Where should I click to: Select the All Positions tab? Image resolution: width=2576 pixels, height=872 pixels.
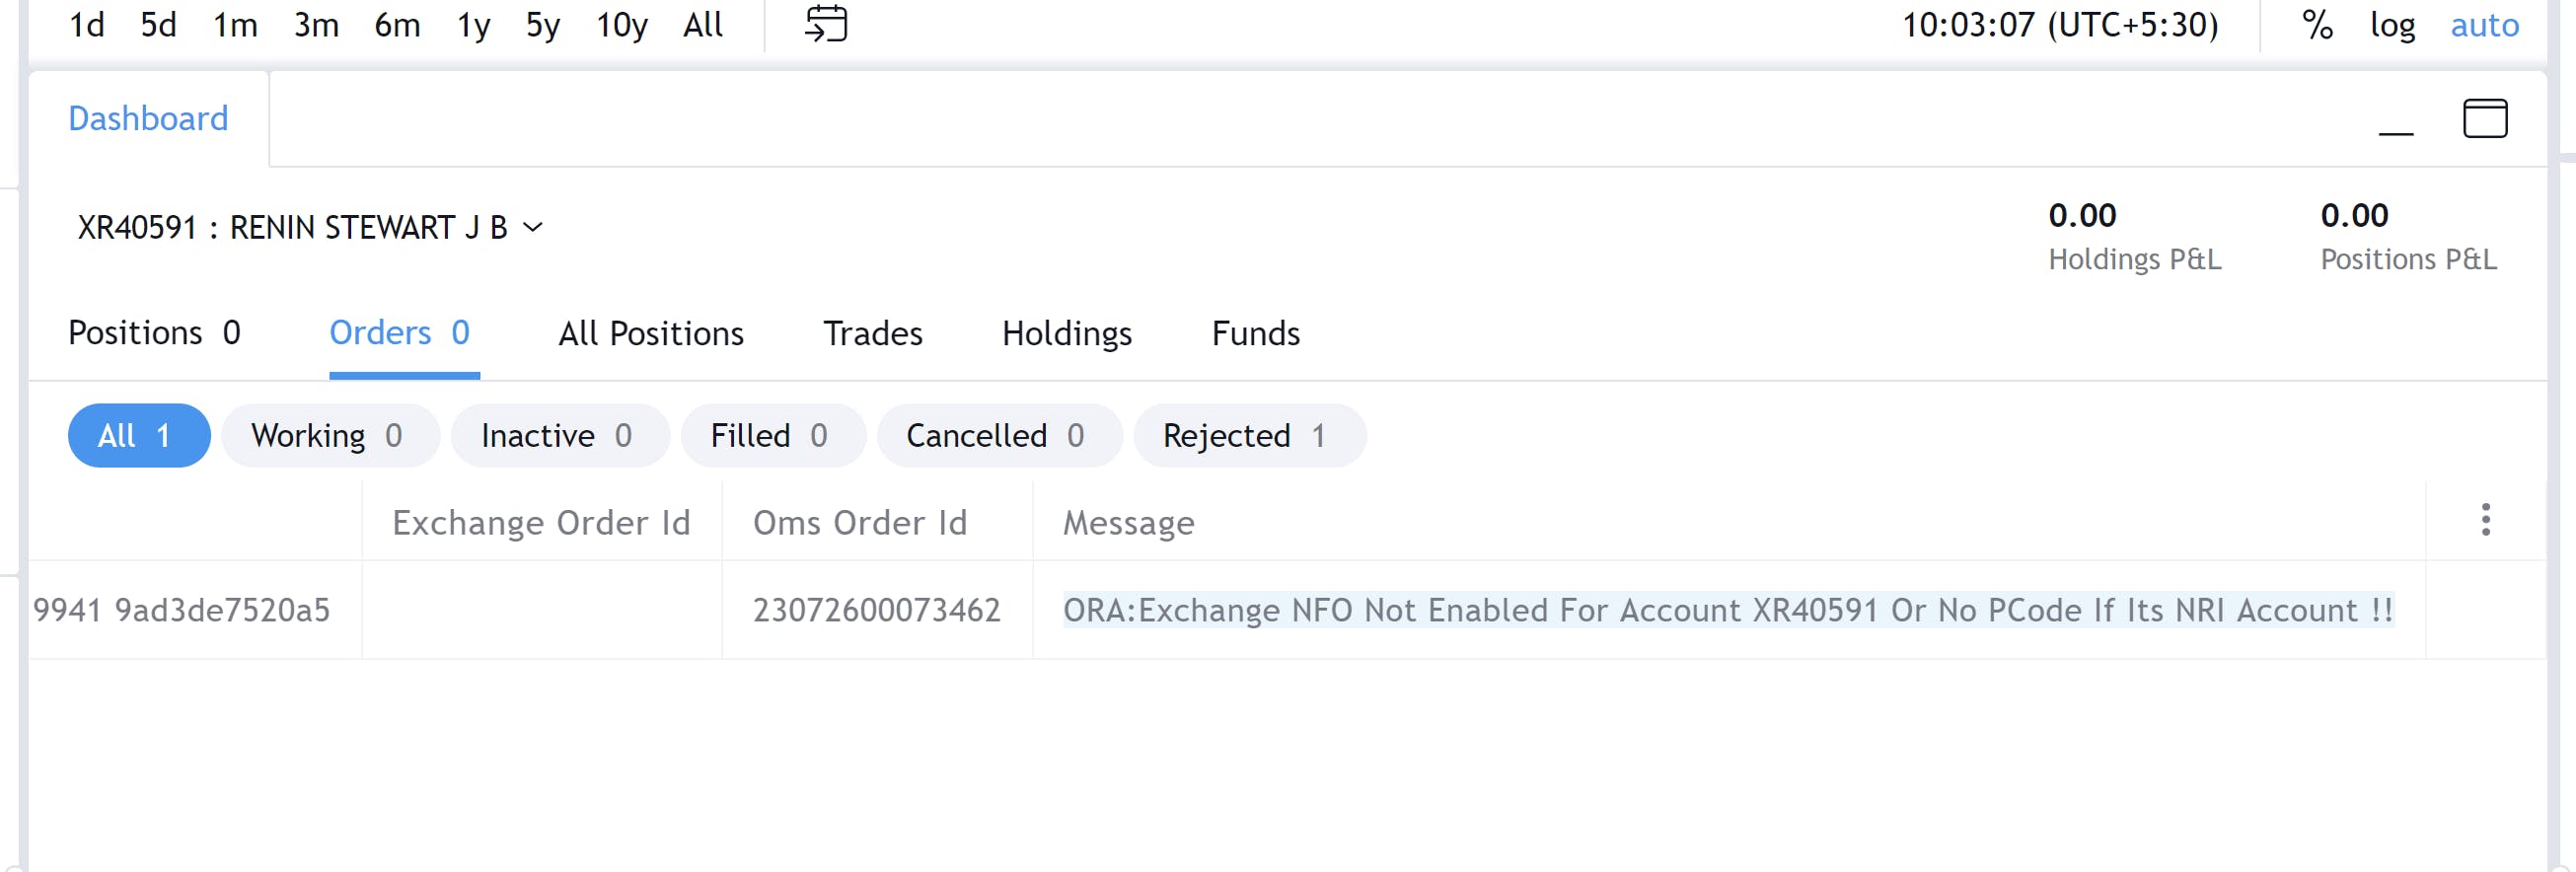(651, 333)
